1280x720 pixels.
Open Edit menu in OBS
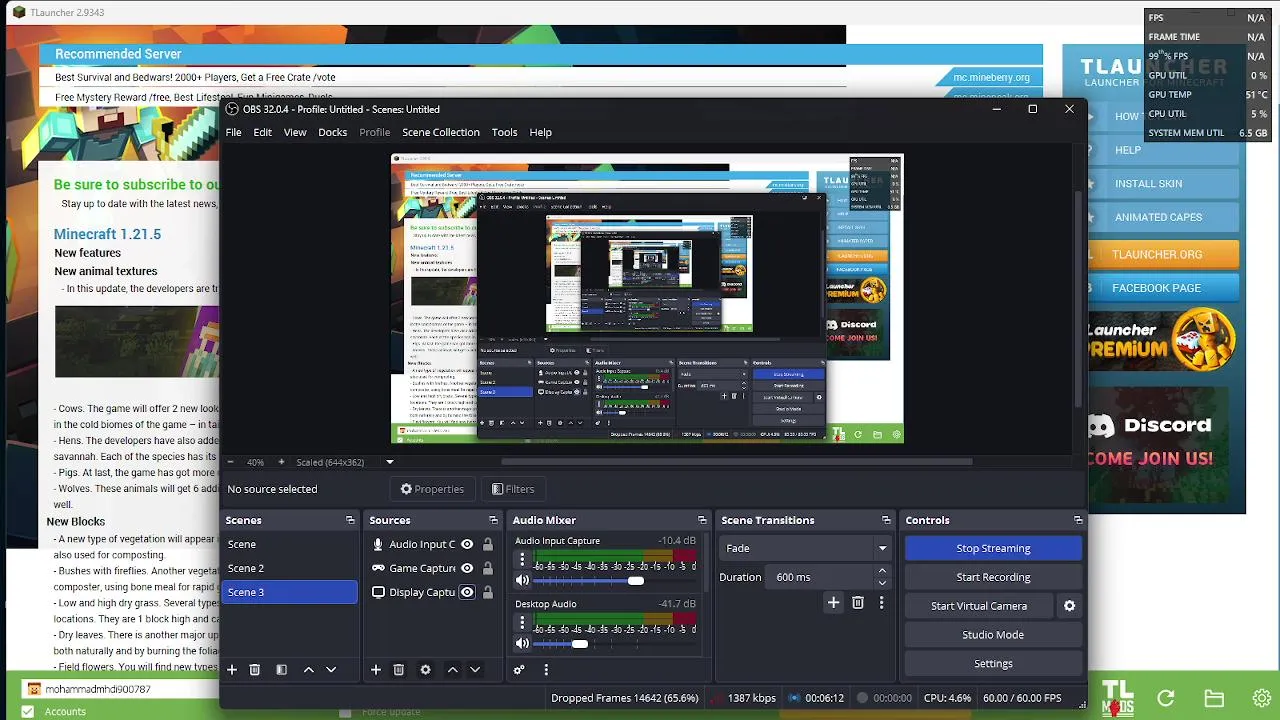(262, 132)
